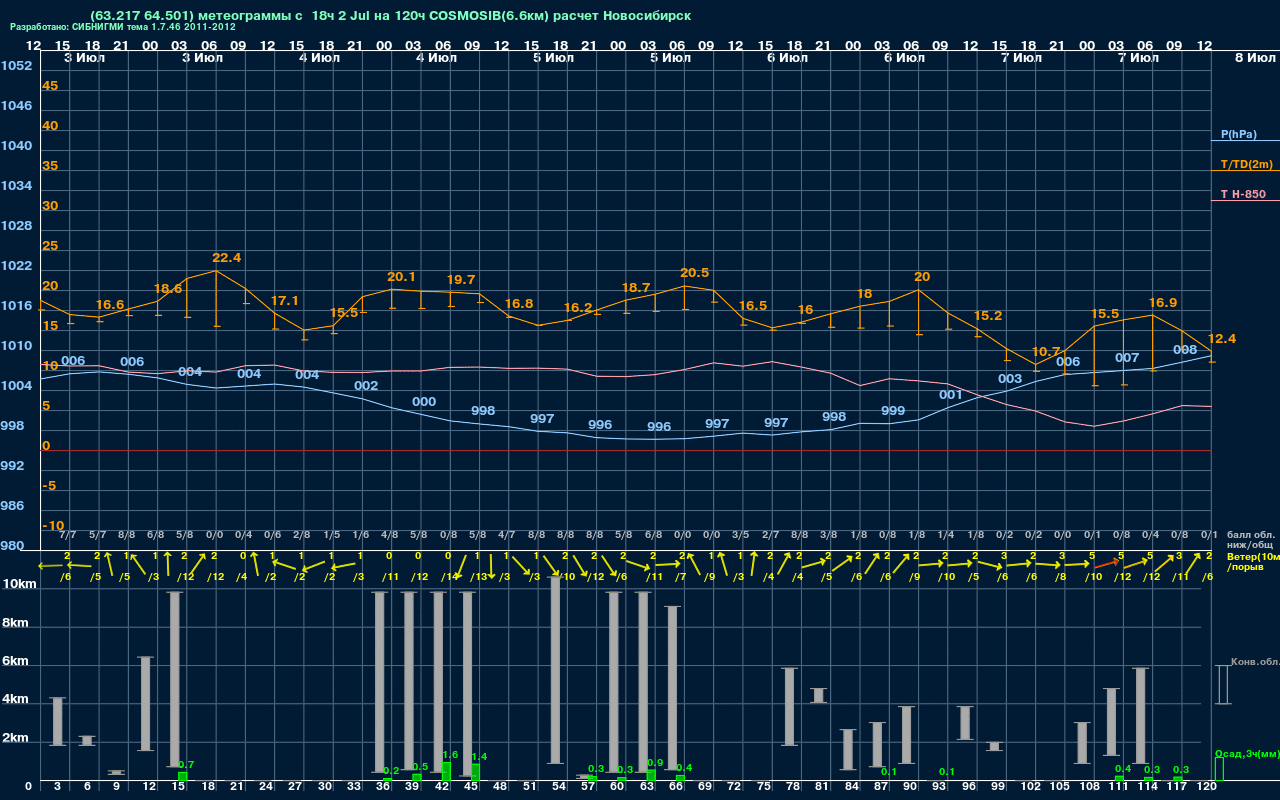This screenshot has width=1280, height=800.
Task: Select the T/TD(2m) legend label
Action: pyautogui.click(x=1246, y=164)
